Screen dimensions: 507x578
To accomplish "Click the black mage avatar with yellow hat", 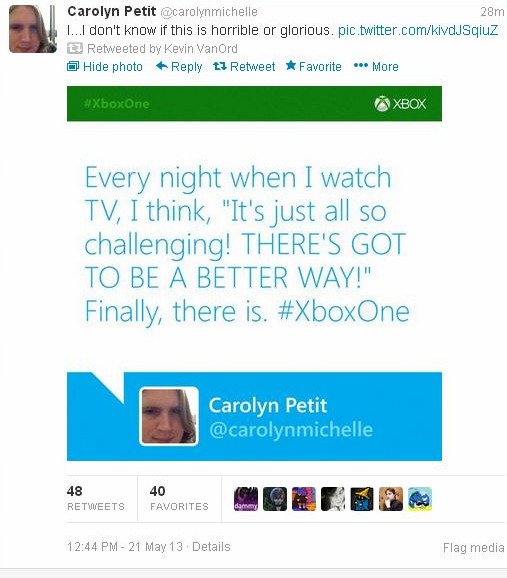I will pyautogui.click(x=362, y=499).
